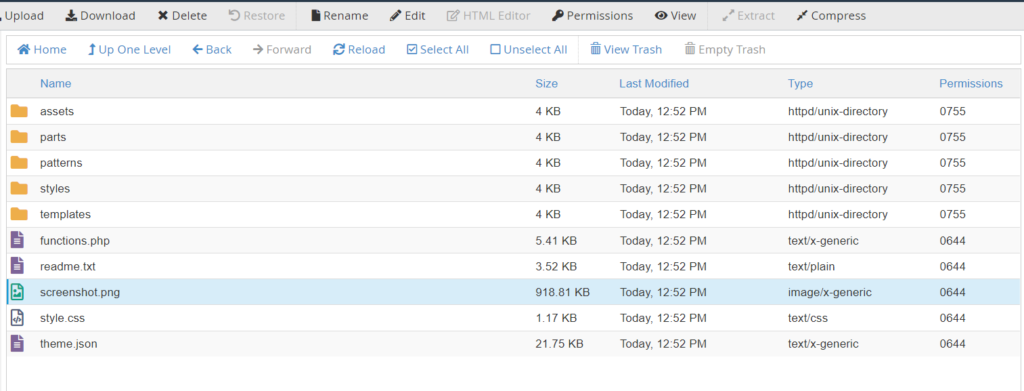Click the Compress toolbar button
Screen dimensions: 1024x391
pyautogui.click(x=831, y=16)
